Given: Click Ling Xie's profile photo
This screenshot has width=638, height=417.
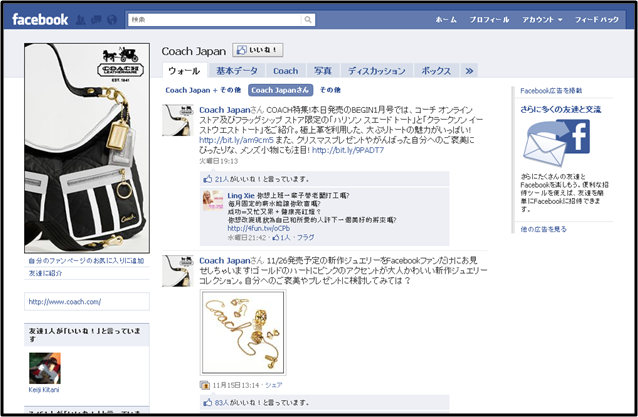Looking at the screenshot, I should [x=213, y=201].
